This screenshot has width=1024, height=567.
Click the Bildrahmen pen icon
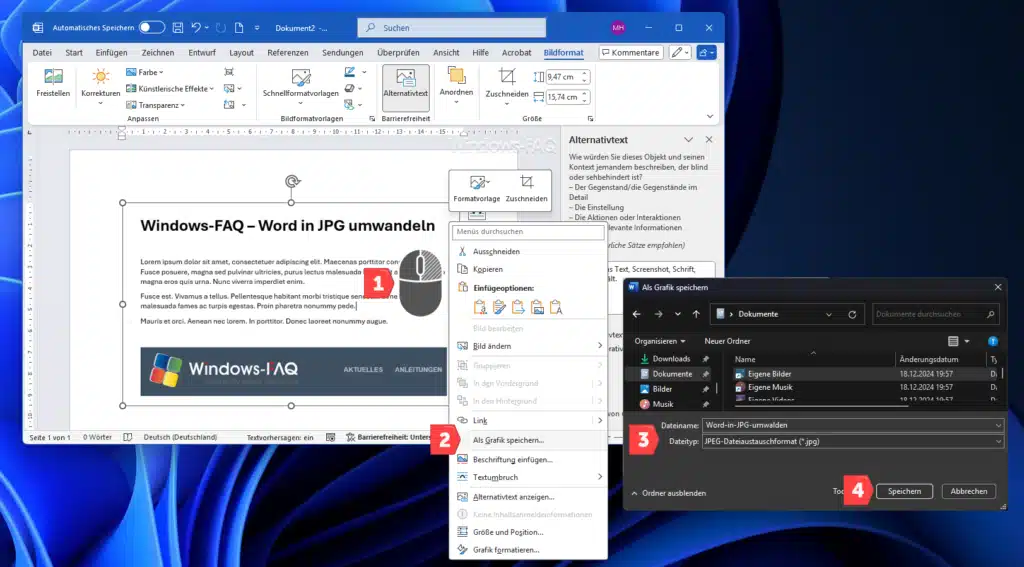click(x=350, y=72)
